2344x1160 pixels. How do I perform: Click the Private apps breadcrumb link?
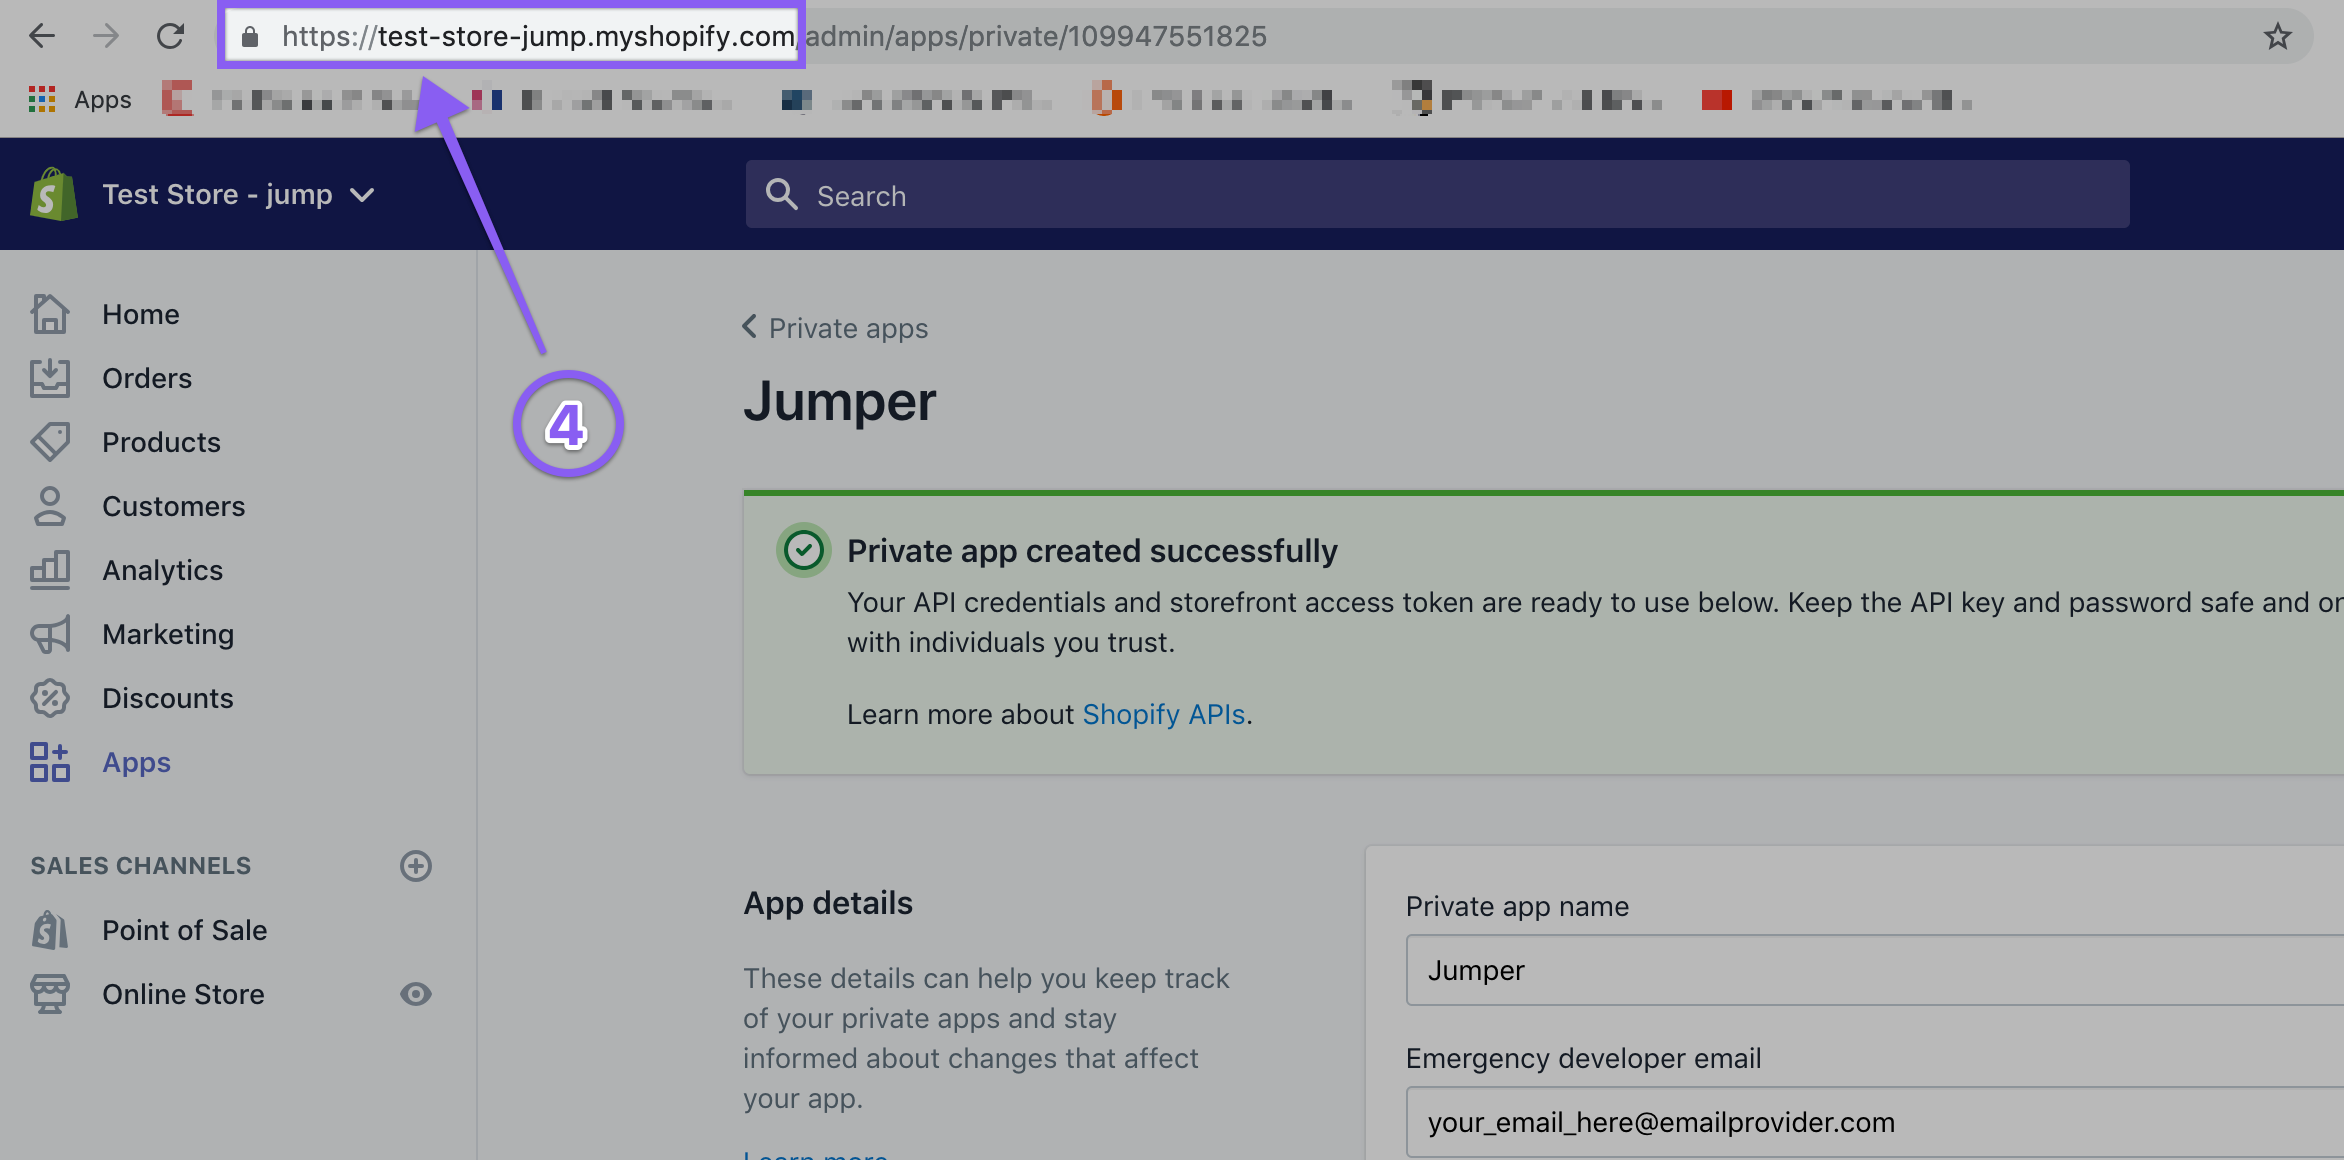tap(848, 328)
